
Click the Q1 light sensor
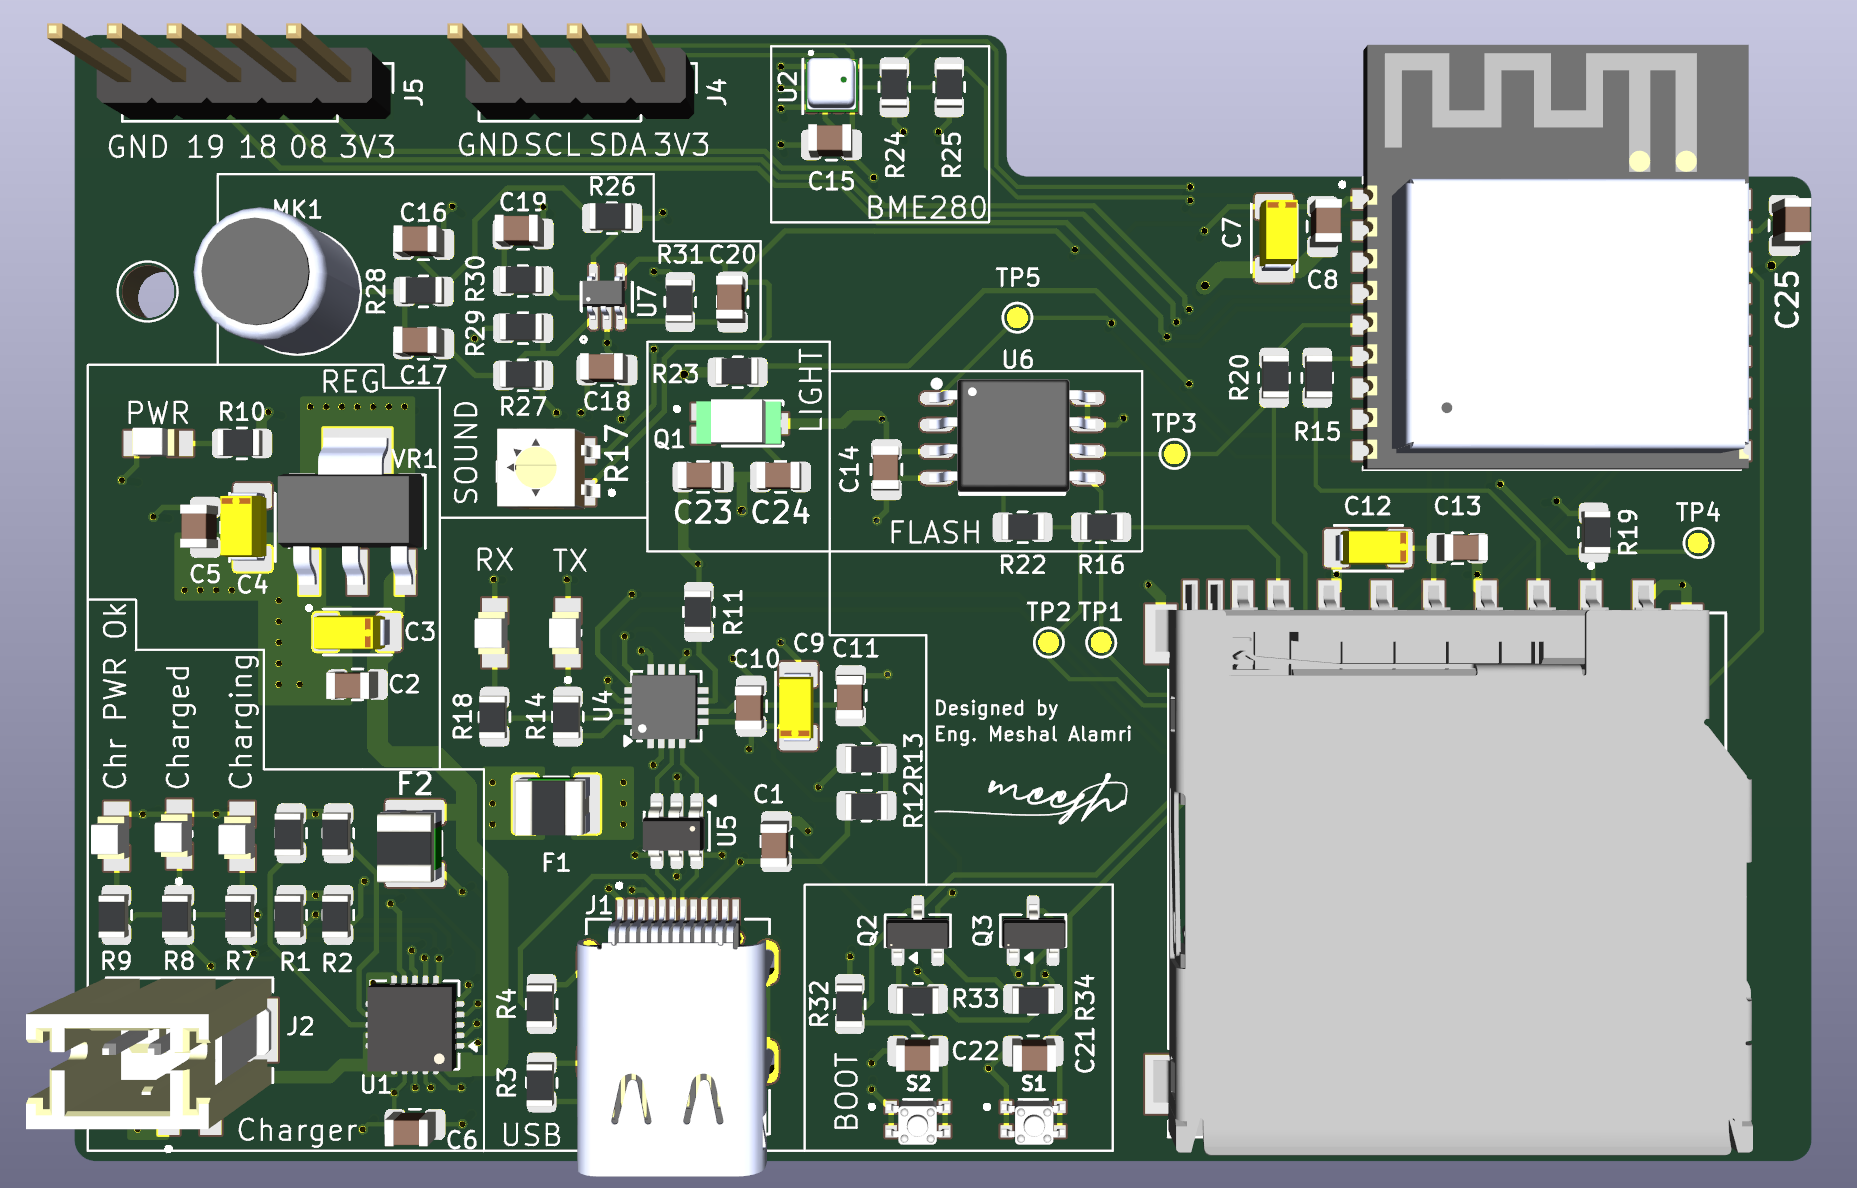coord(738,422)
